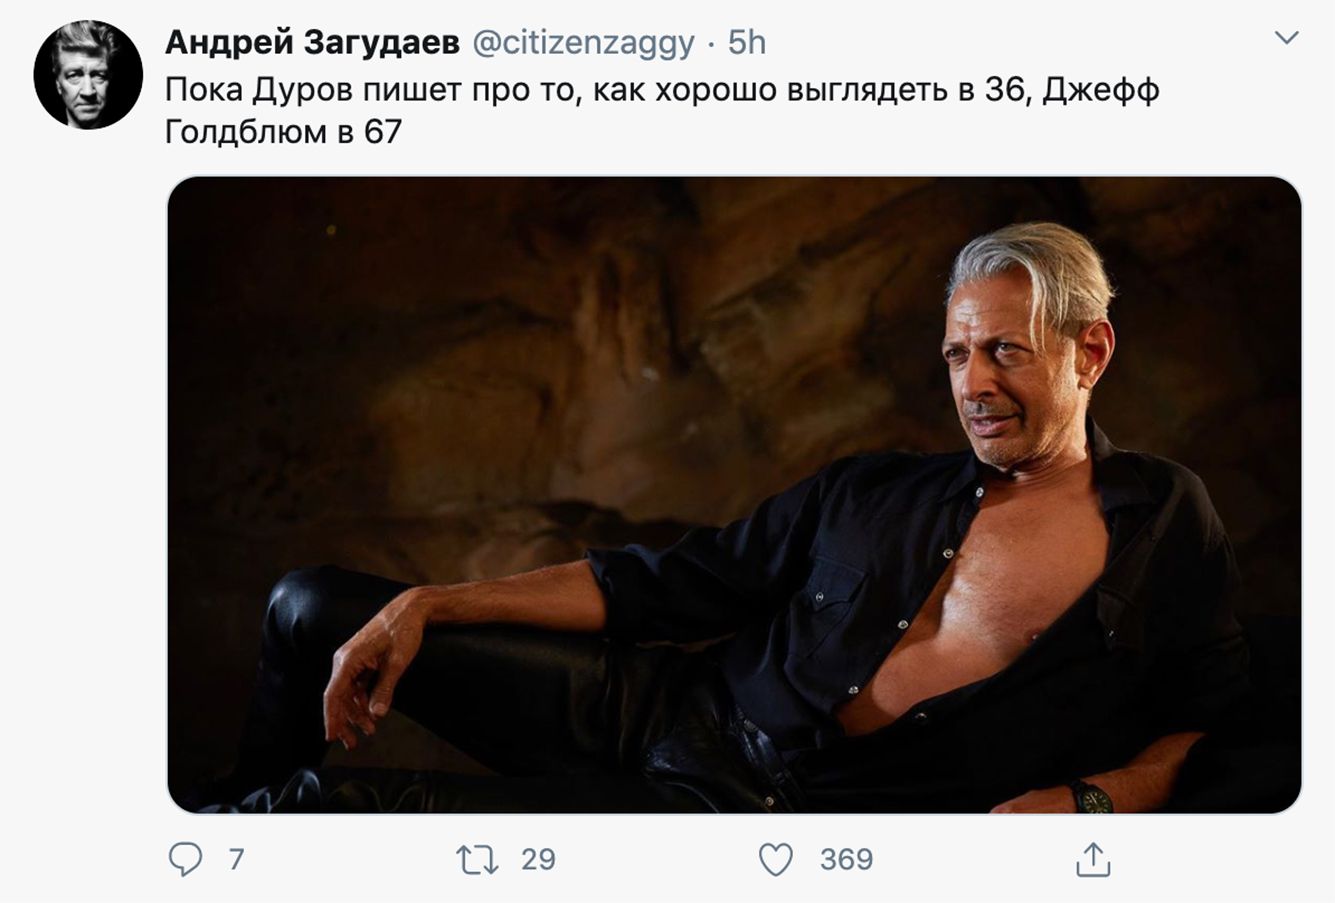The image size is (1335, 903).
Task: Click the reply speech bubble icon
Action: (186, 859)
